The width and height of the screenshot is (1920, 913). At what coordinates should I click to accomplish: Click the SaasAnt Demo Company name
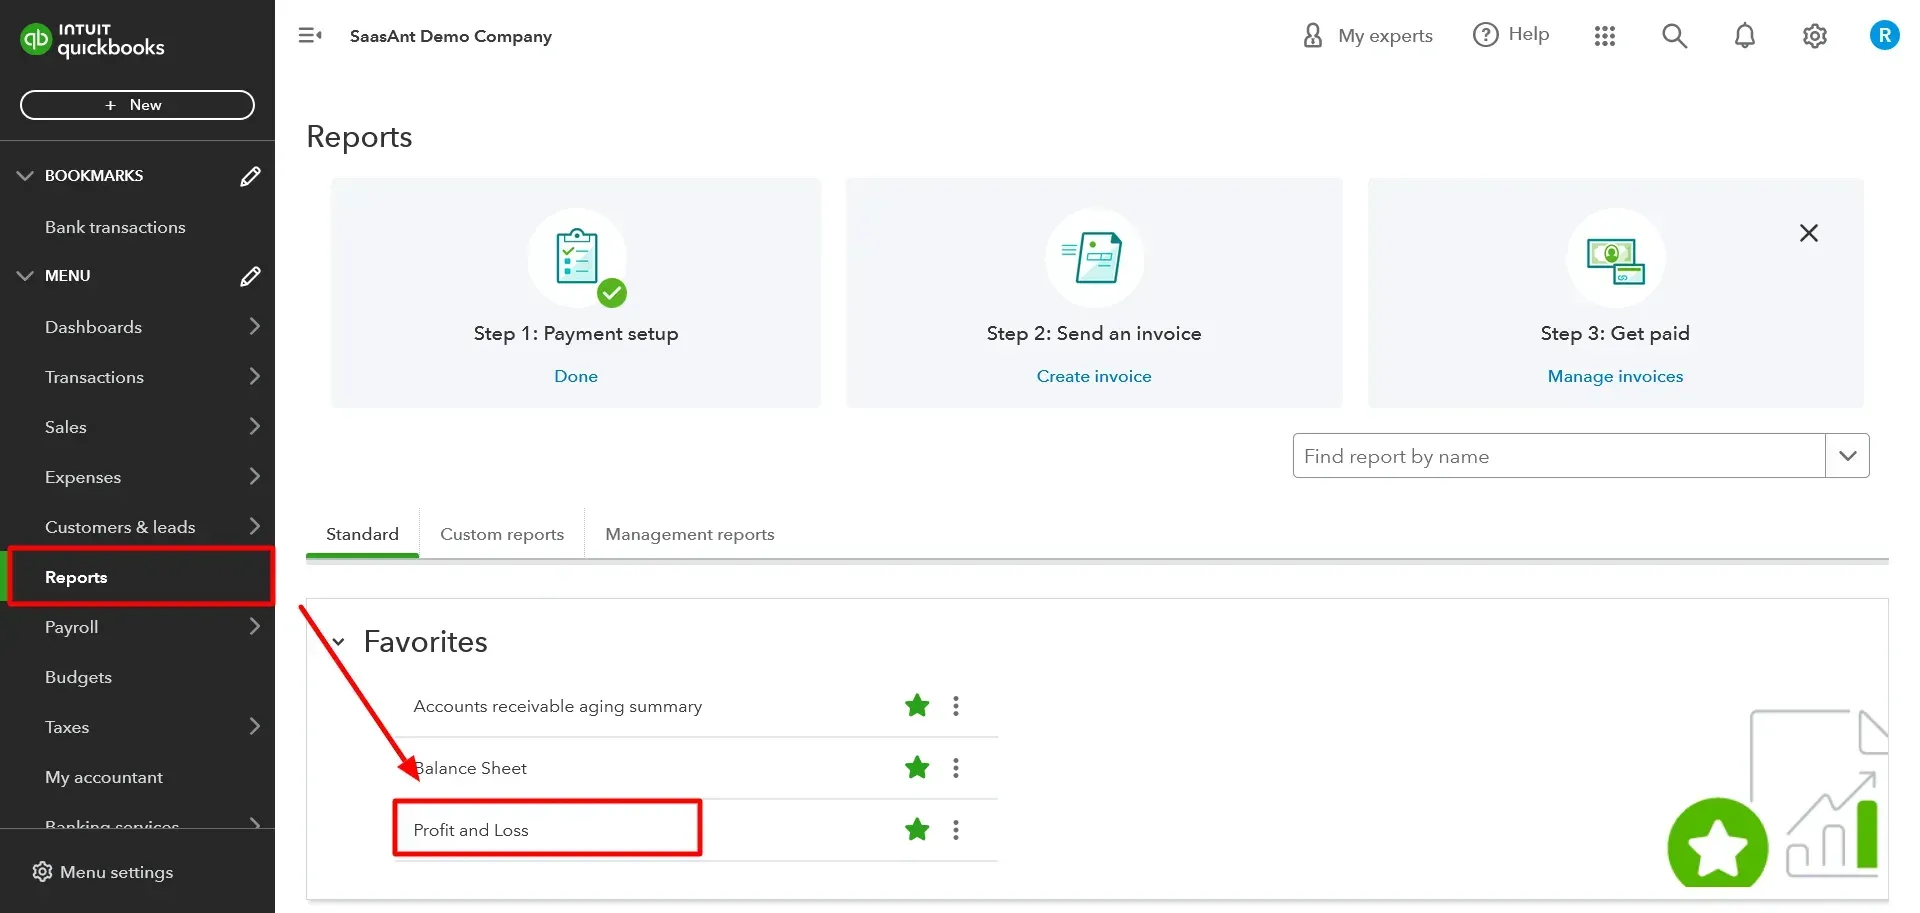(x=451, y=36)
